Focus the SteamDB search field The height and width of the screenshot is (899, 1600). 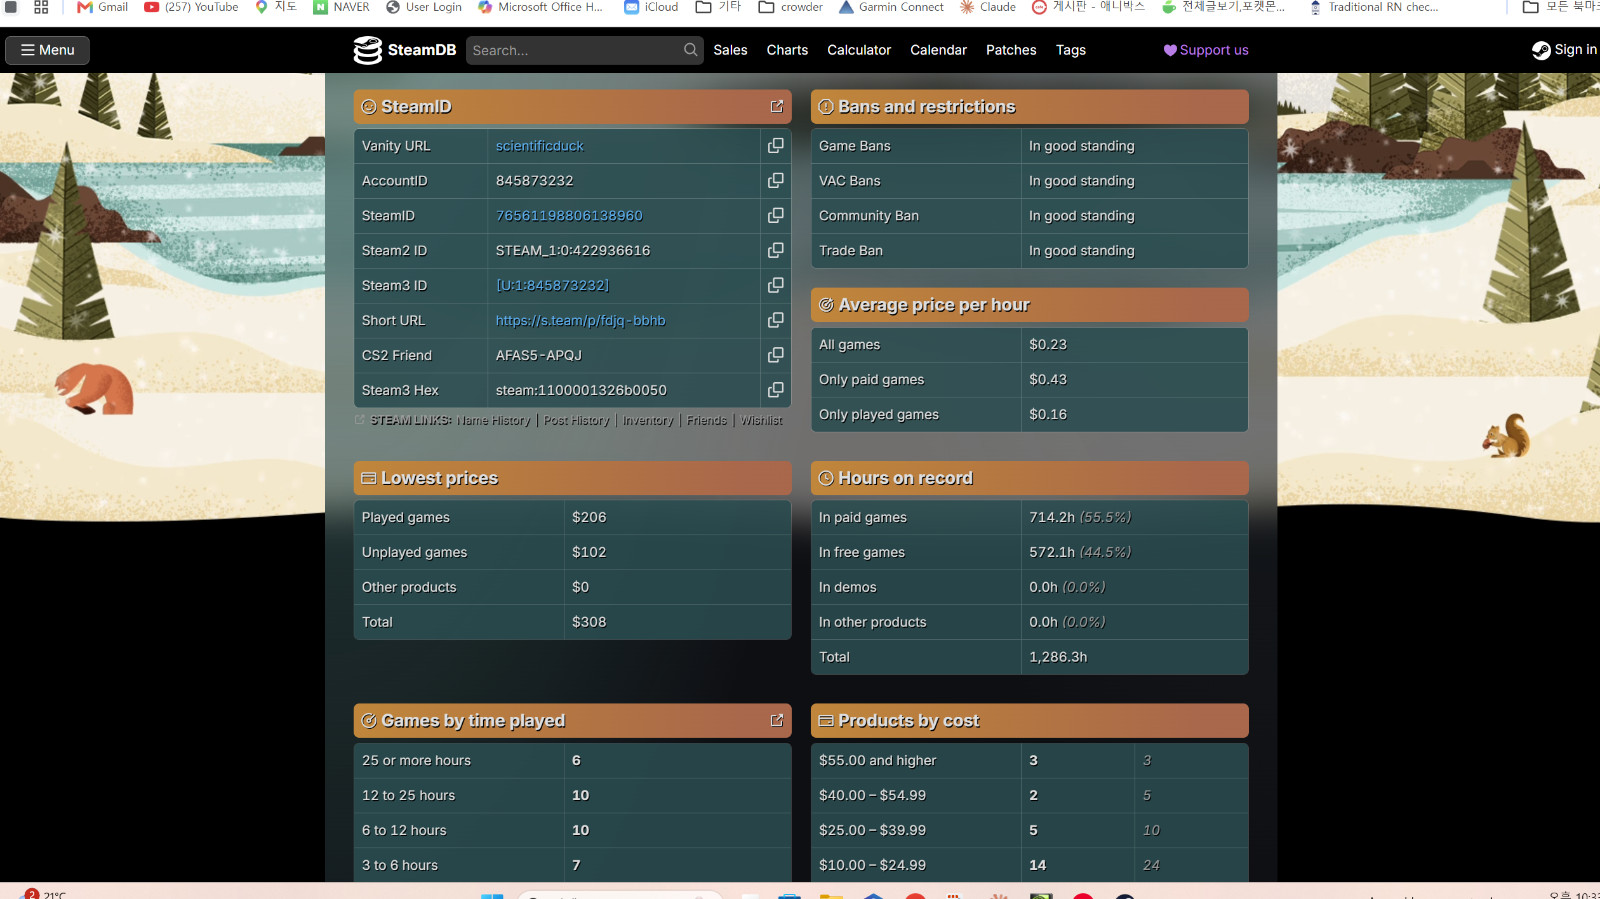pyautogui.click(x=574, y=50)
